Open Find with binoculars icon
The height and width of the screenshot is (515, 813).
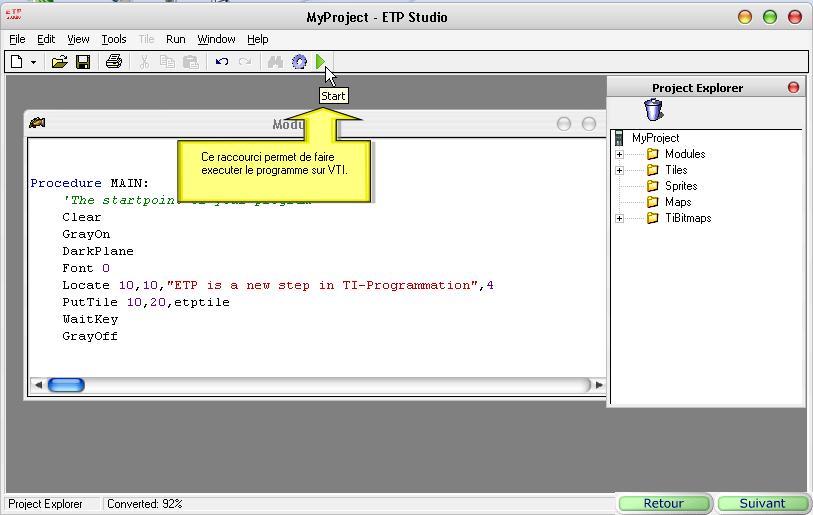[275, 62]
